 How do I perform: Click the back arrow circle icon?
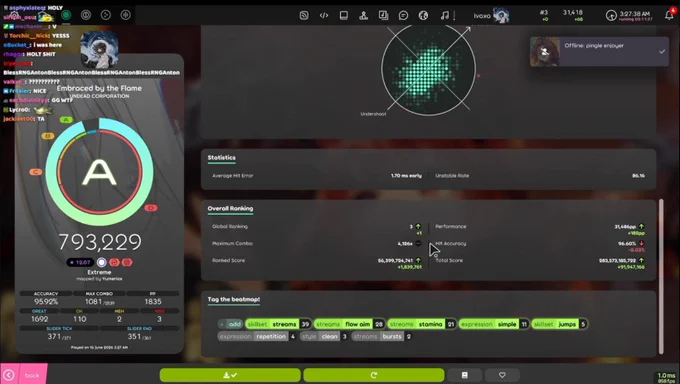pos(9,375)
